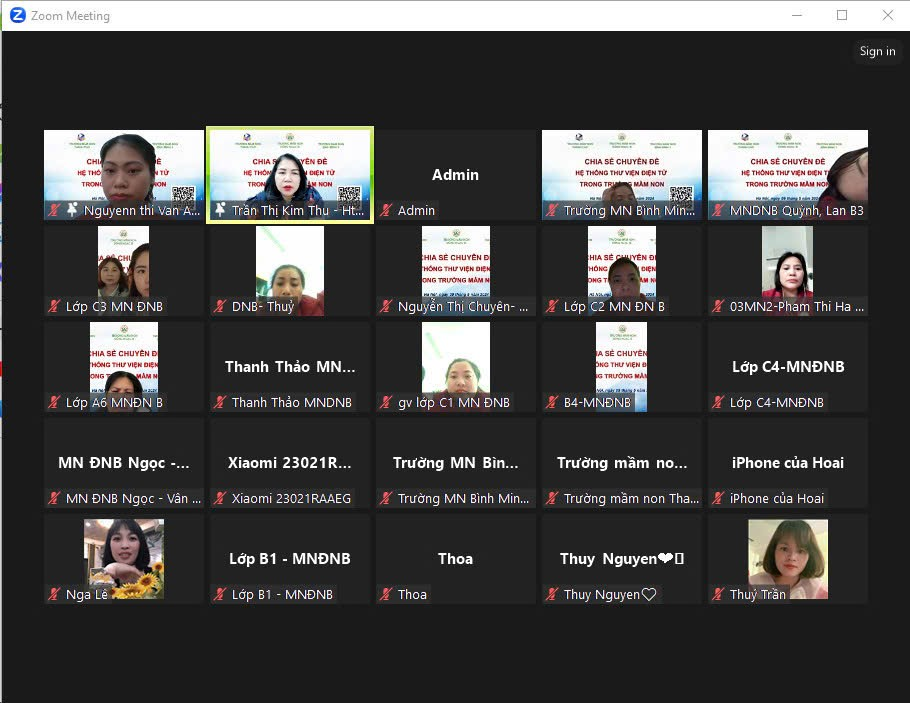910x703 pixels.
Task: Select the Lớp B1 - MNĐNB tile
Action: 290,559
